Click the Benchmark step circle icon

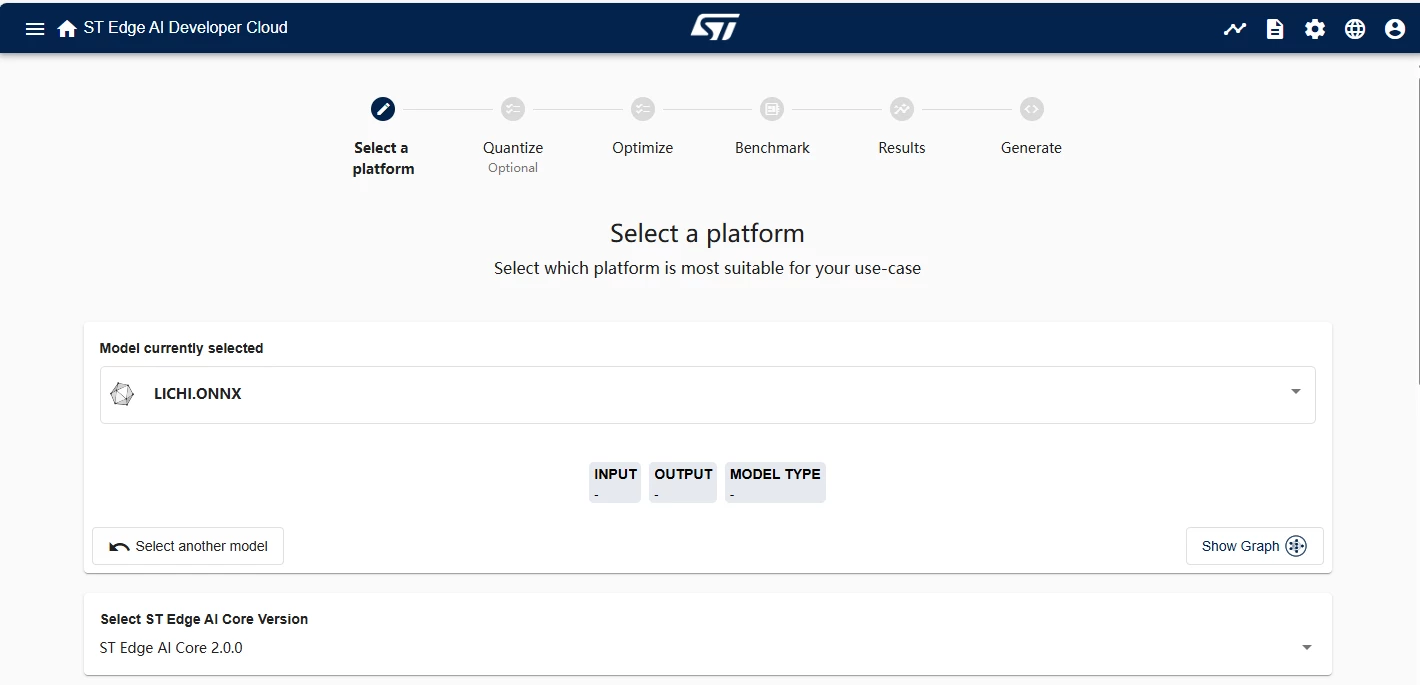tap(772, 109)
